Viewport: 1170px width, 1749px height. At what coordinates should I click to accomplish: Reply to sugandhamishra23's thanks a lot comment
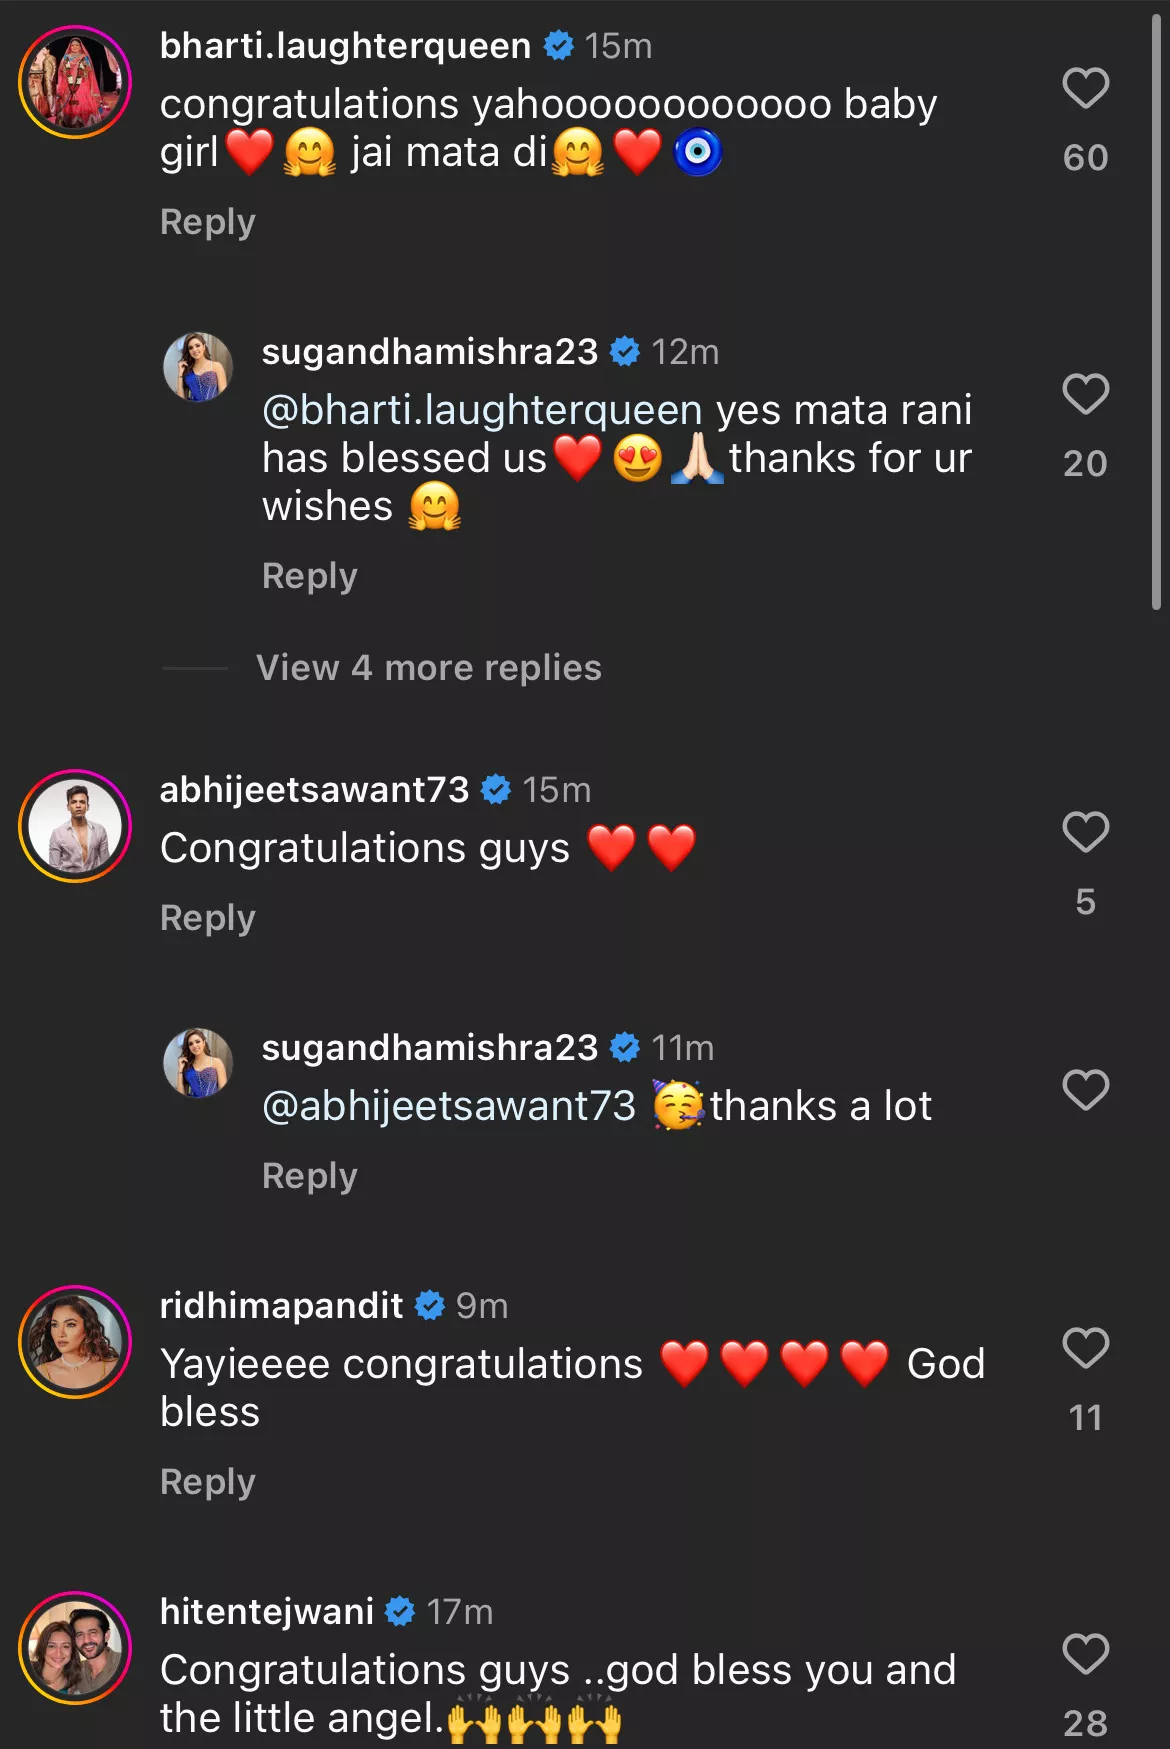[309, 1176]
